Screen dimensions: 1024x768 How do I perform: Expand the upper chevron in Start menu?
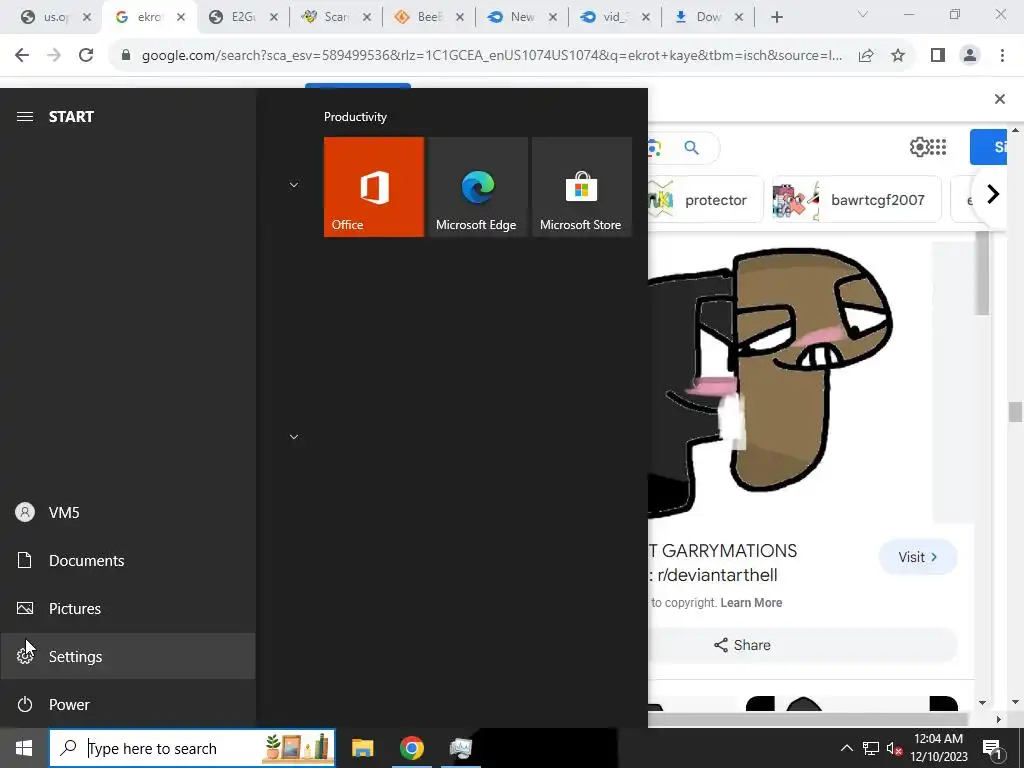(294, 185)
